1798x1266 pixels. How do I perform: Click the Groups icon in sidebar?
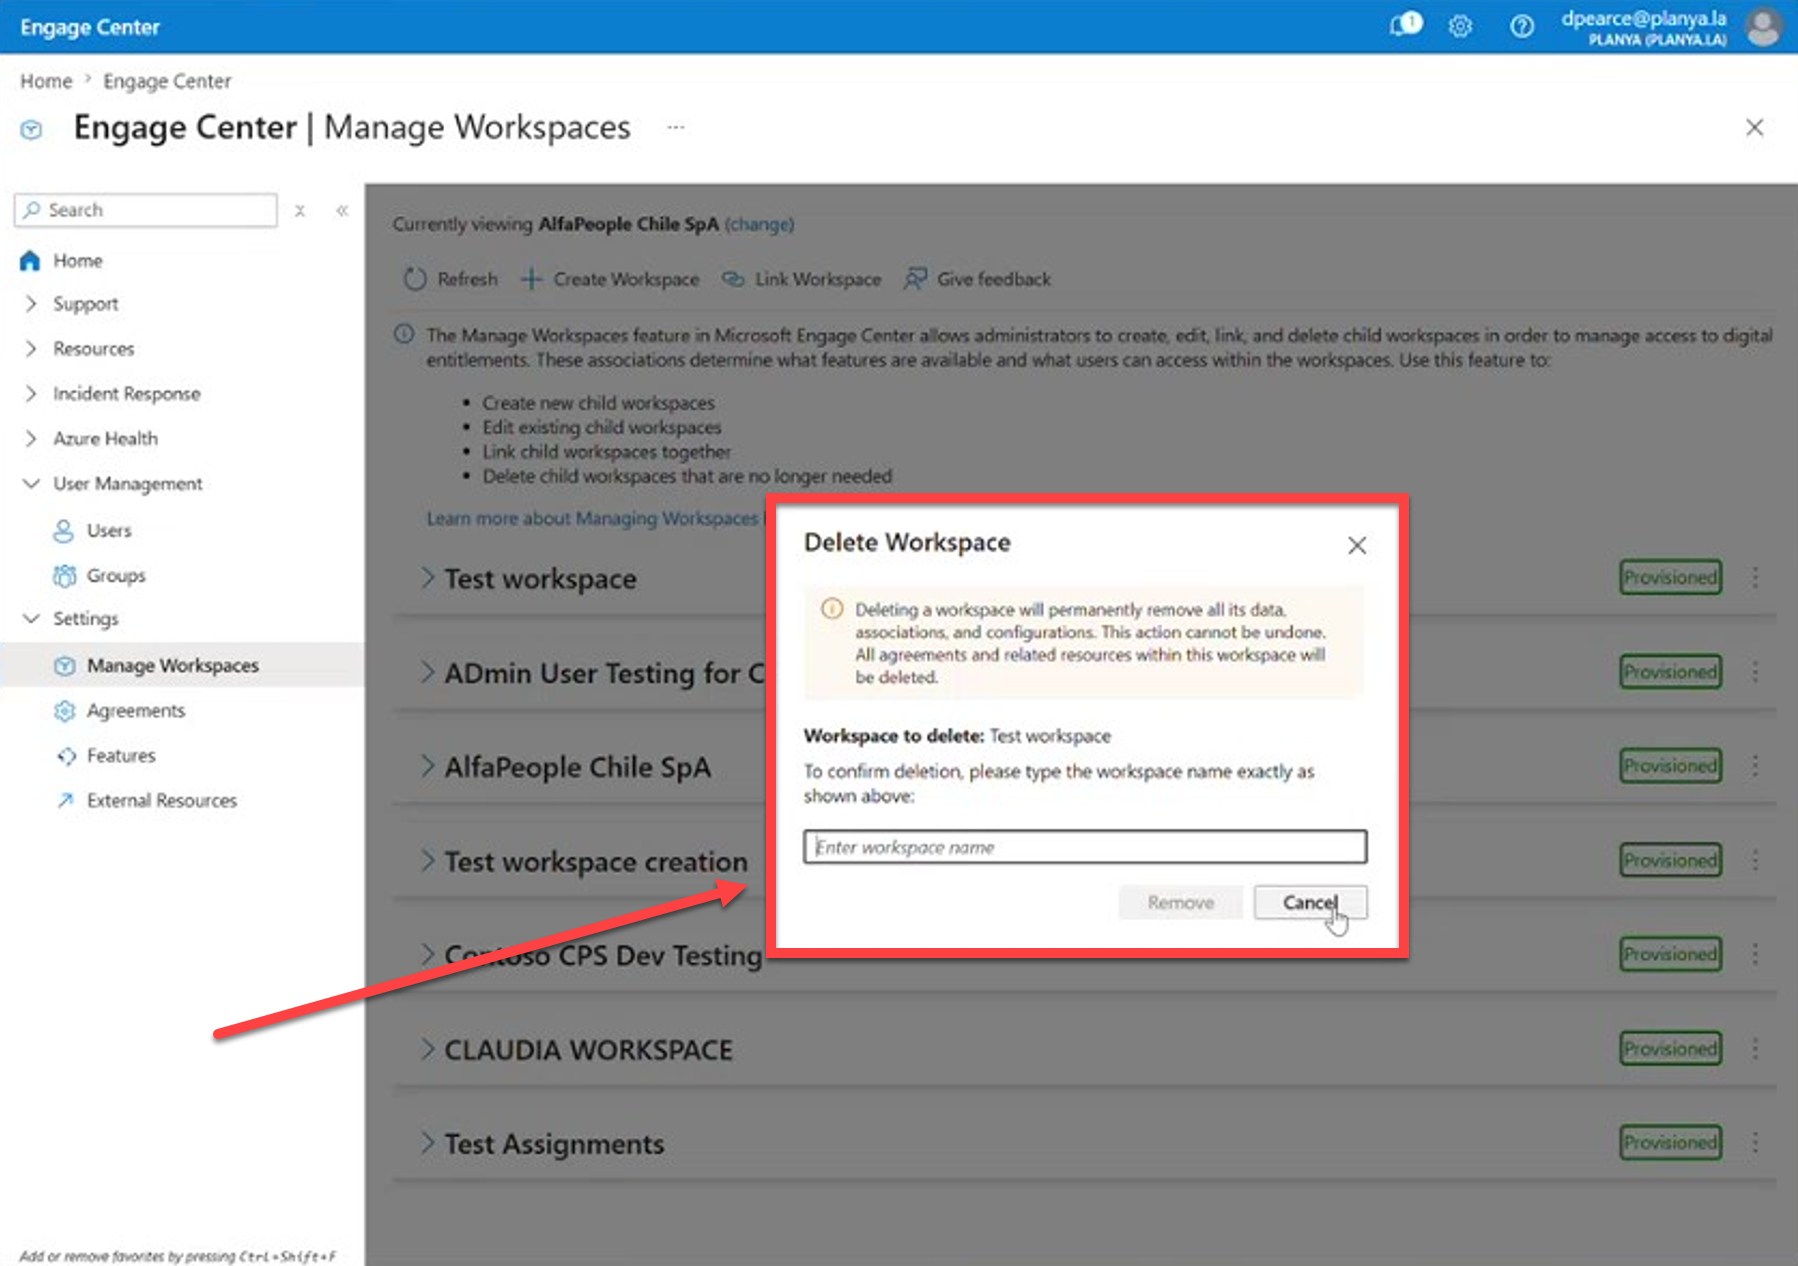click(x=64, y=575)
